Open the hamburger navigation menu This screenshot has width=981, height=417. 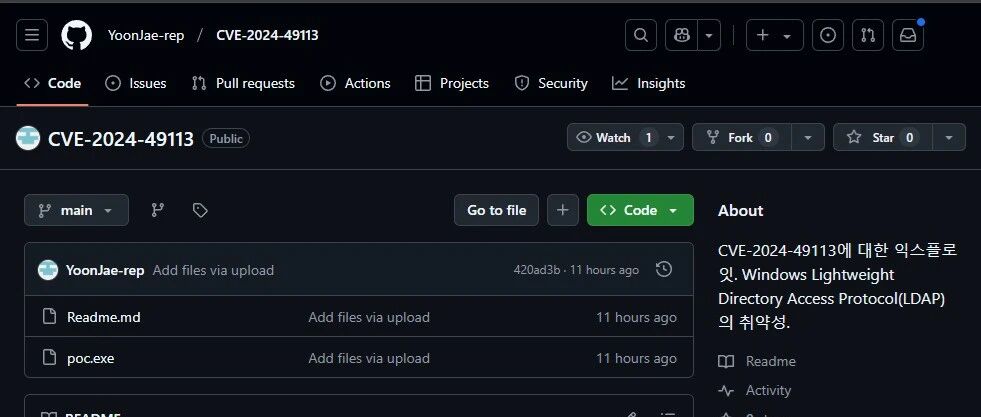tap(32, 35)
